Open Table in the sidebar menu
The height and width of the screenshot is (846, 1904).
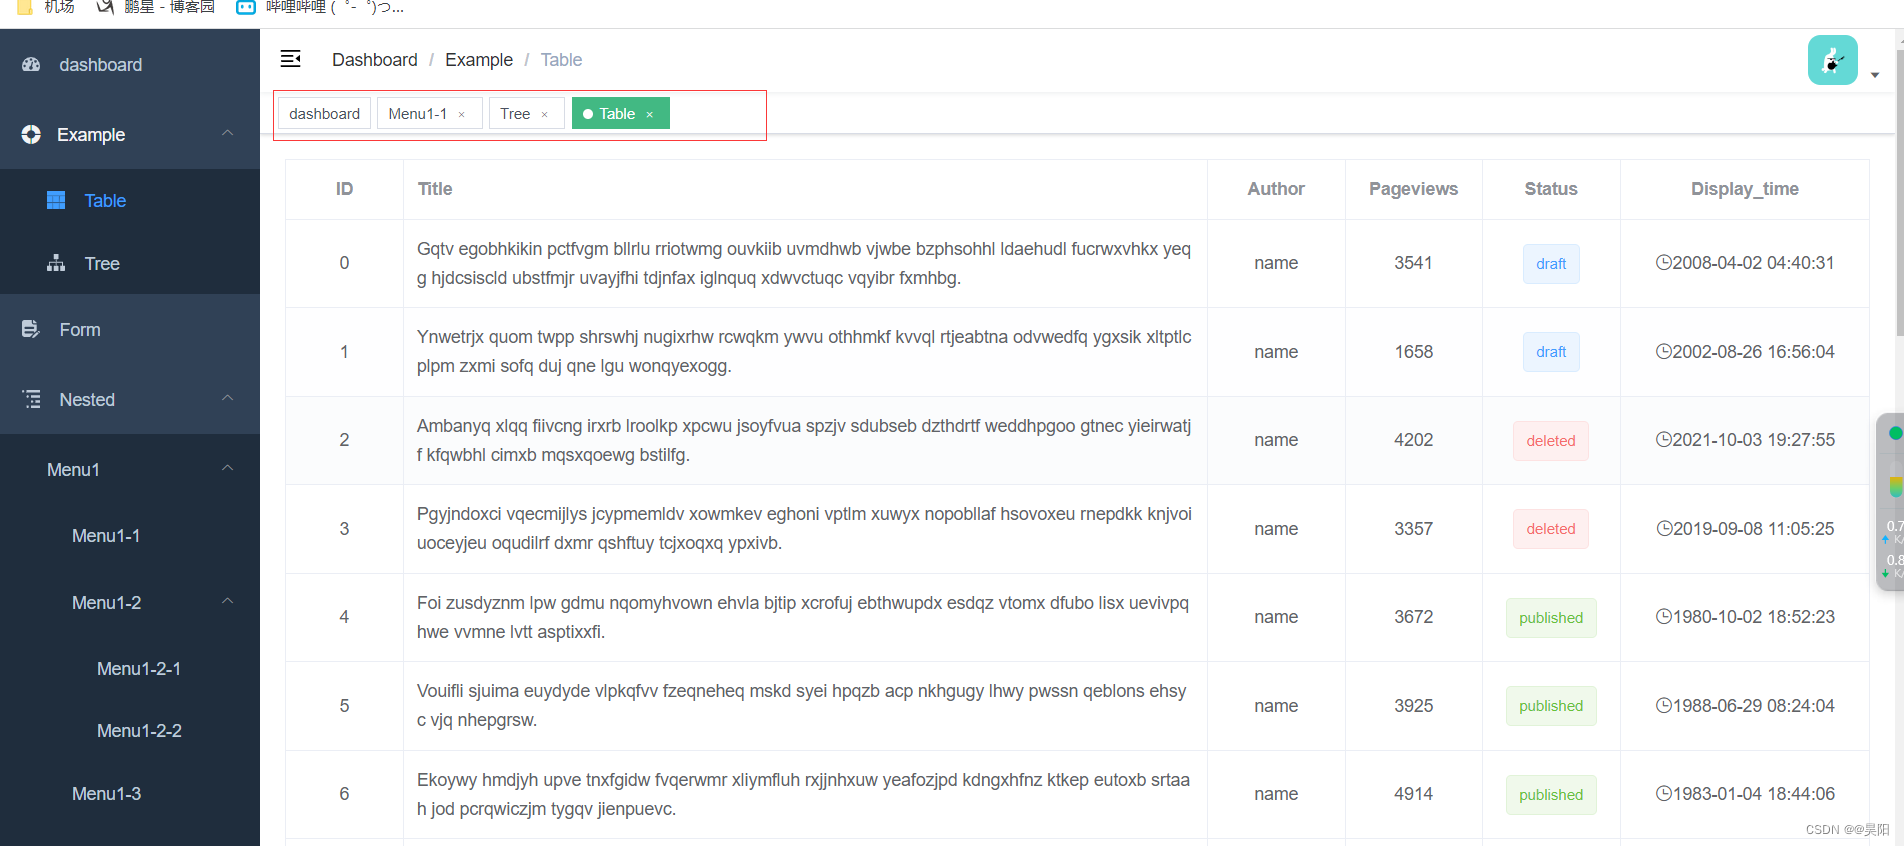pos(130,201)
